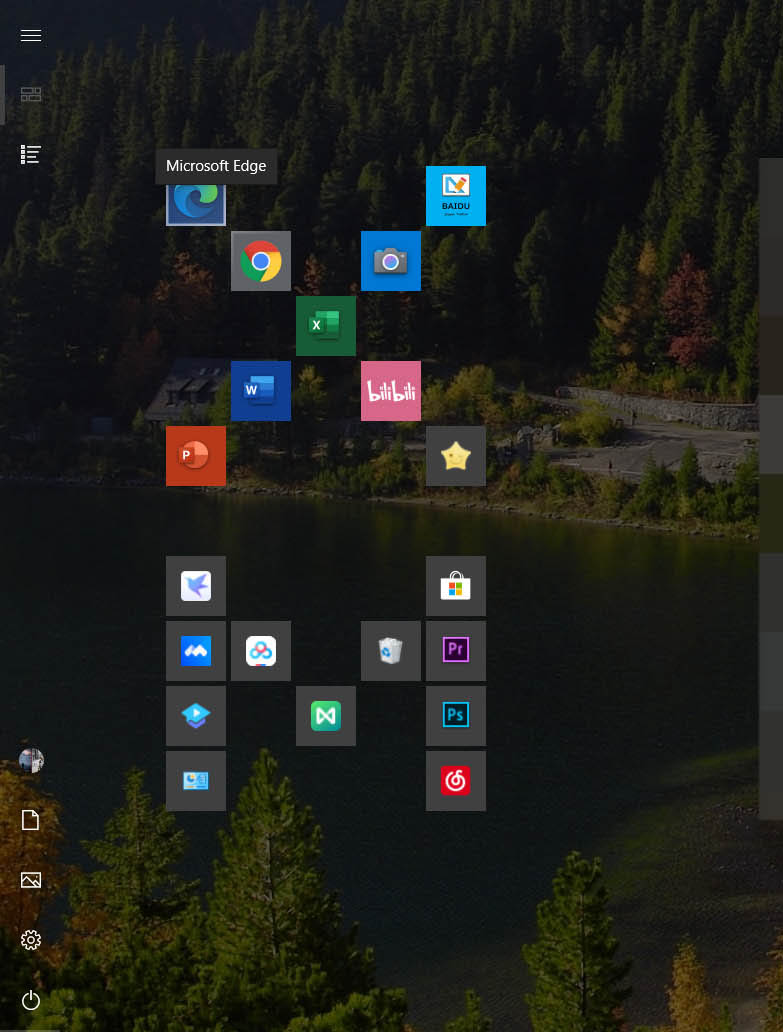This screenshot has height=1032, width=783.
Task: Launch the green MindMaster tile
Action: (x=326, y=715)
